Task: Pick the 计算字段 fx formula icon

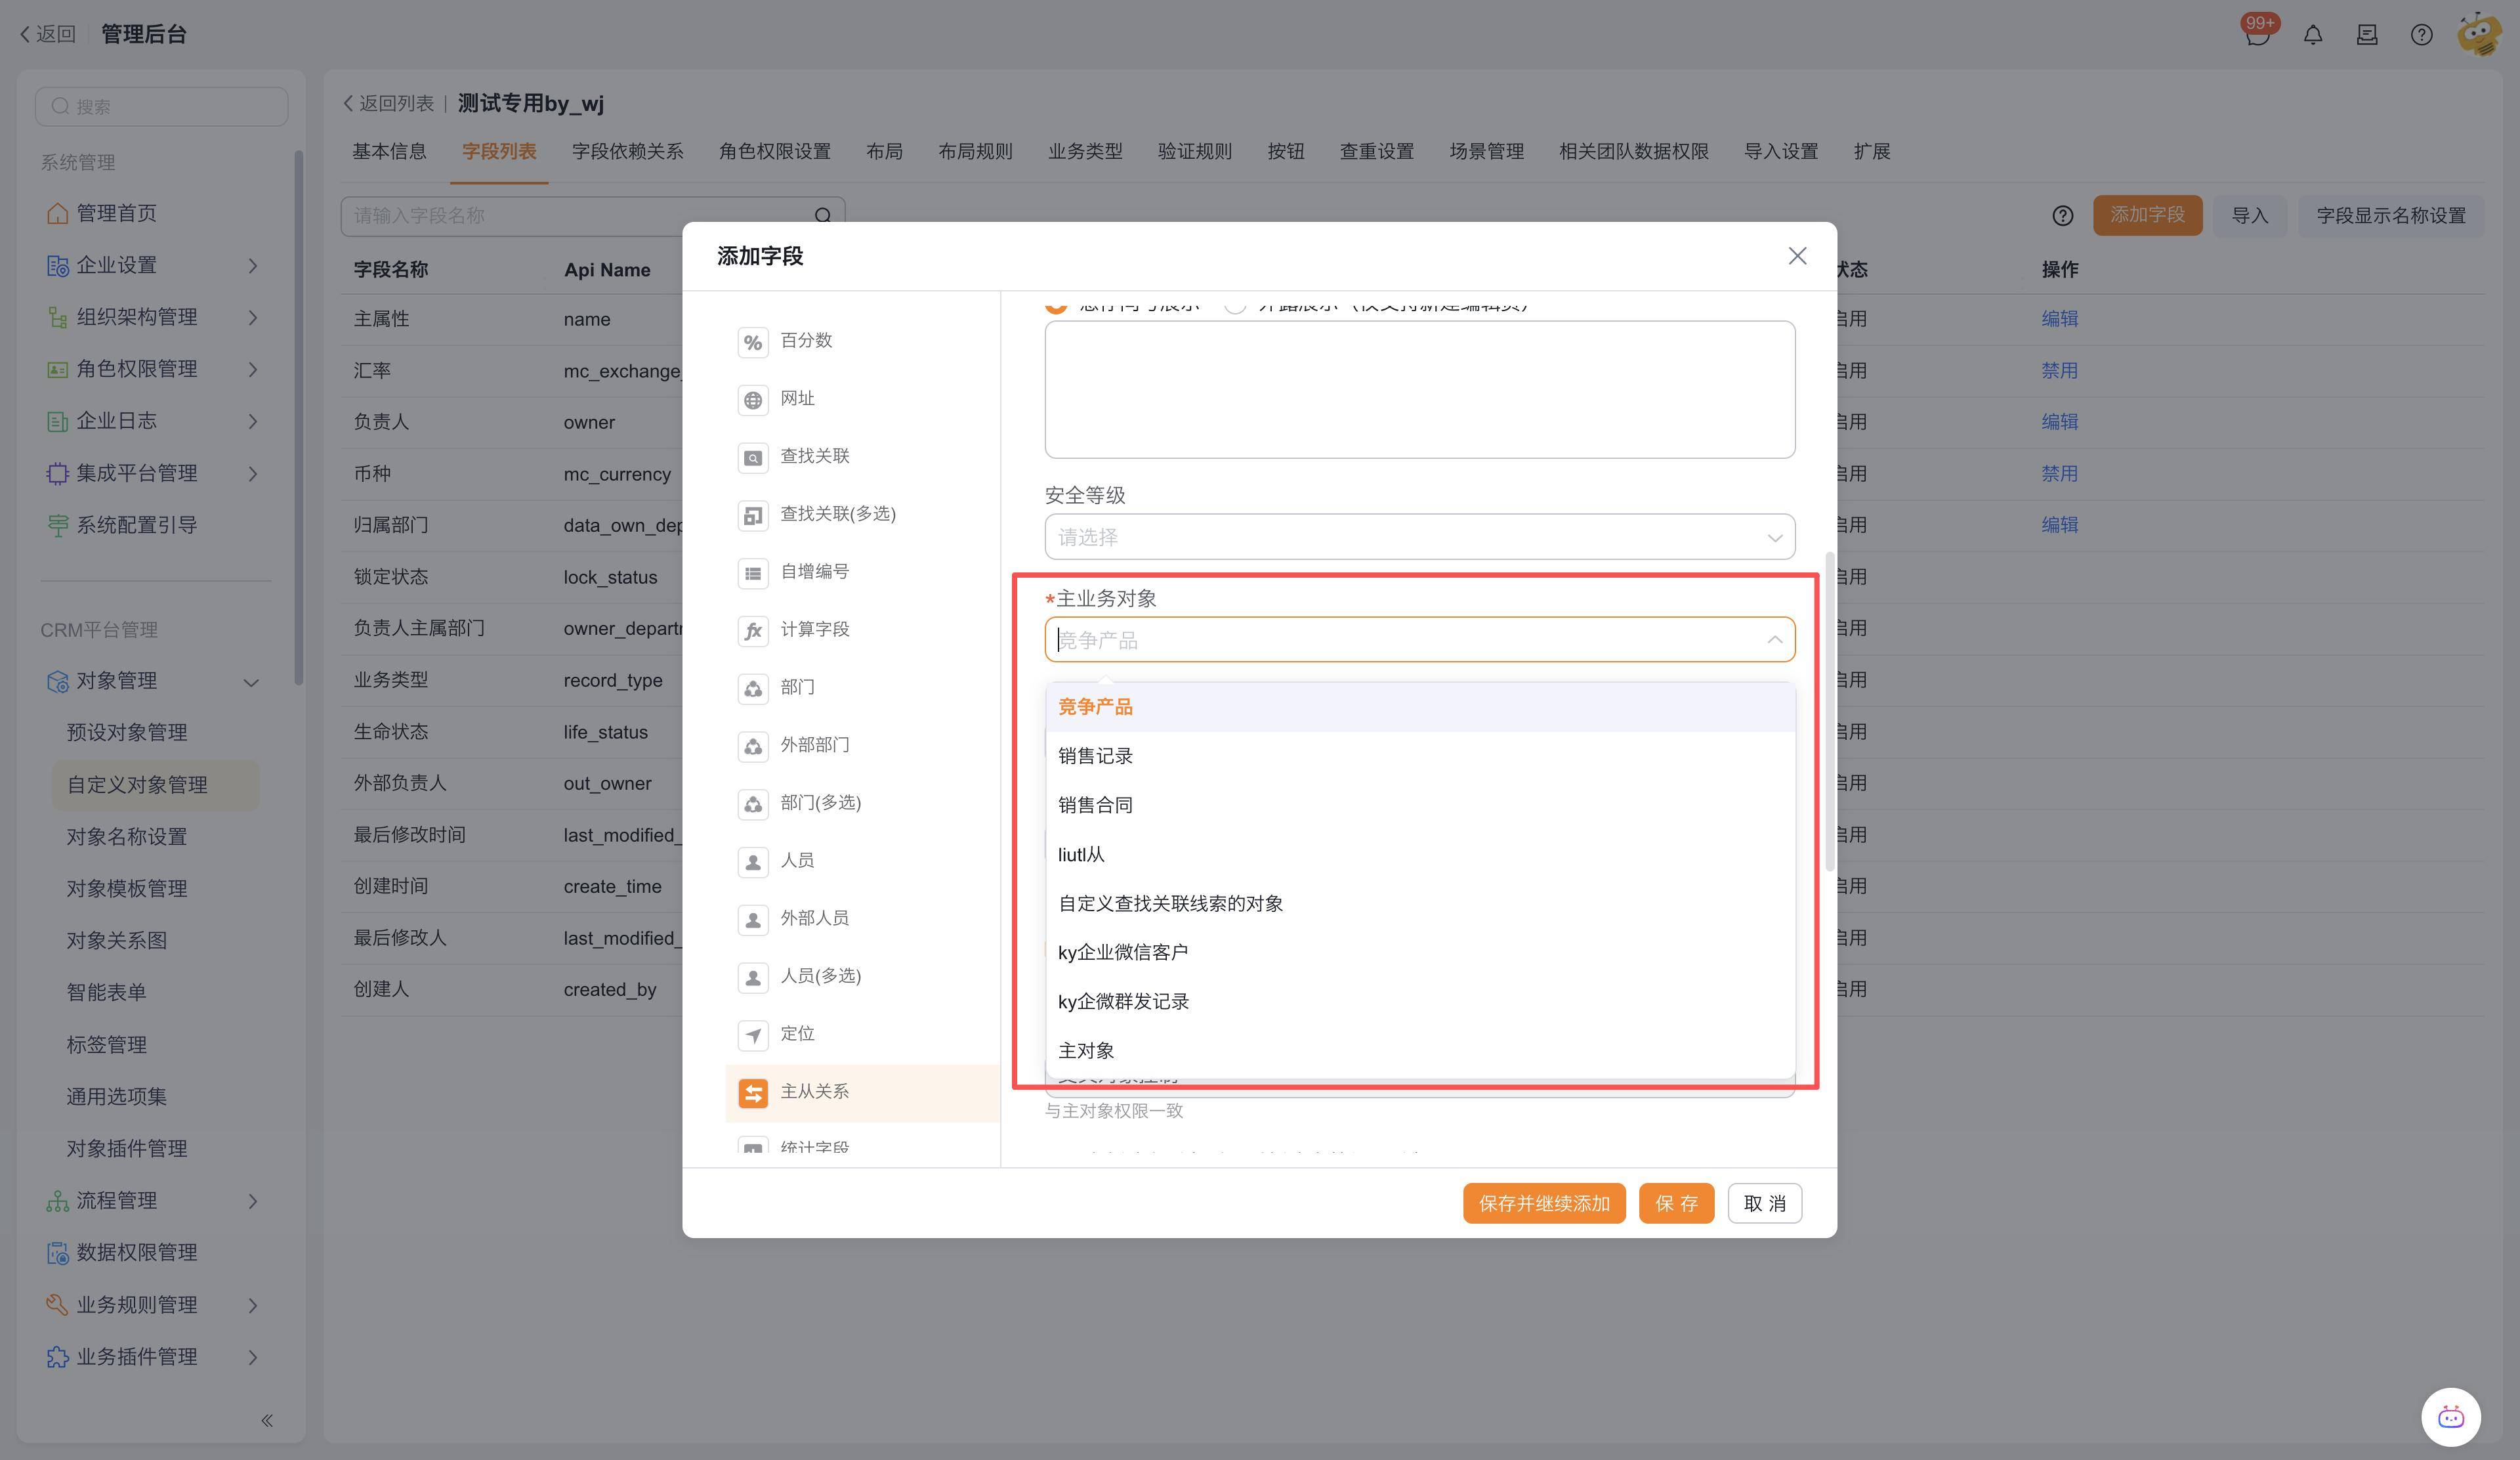Action: coord(753,631)
